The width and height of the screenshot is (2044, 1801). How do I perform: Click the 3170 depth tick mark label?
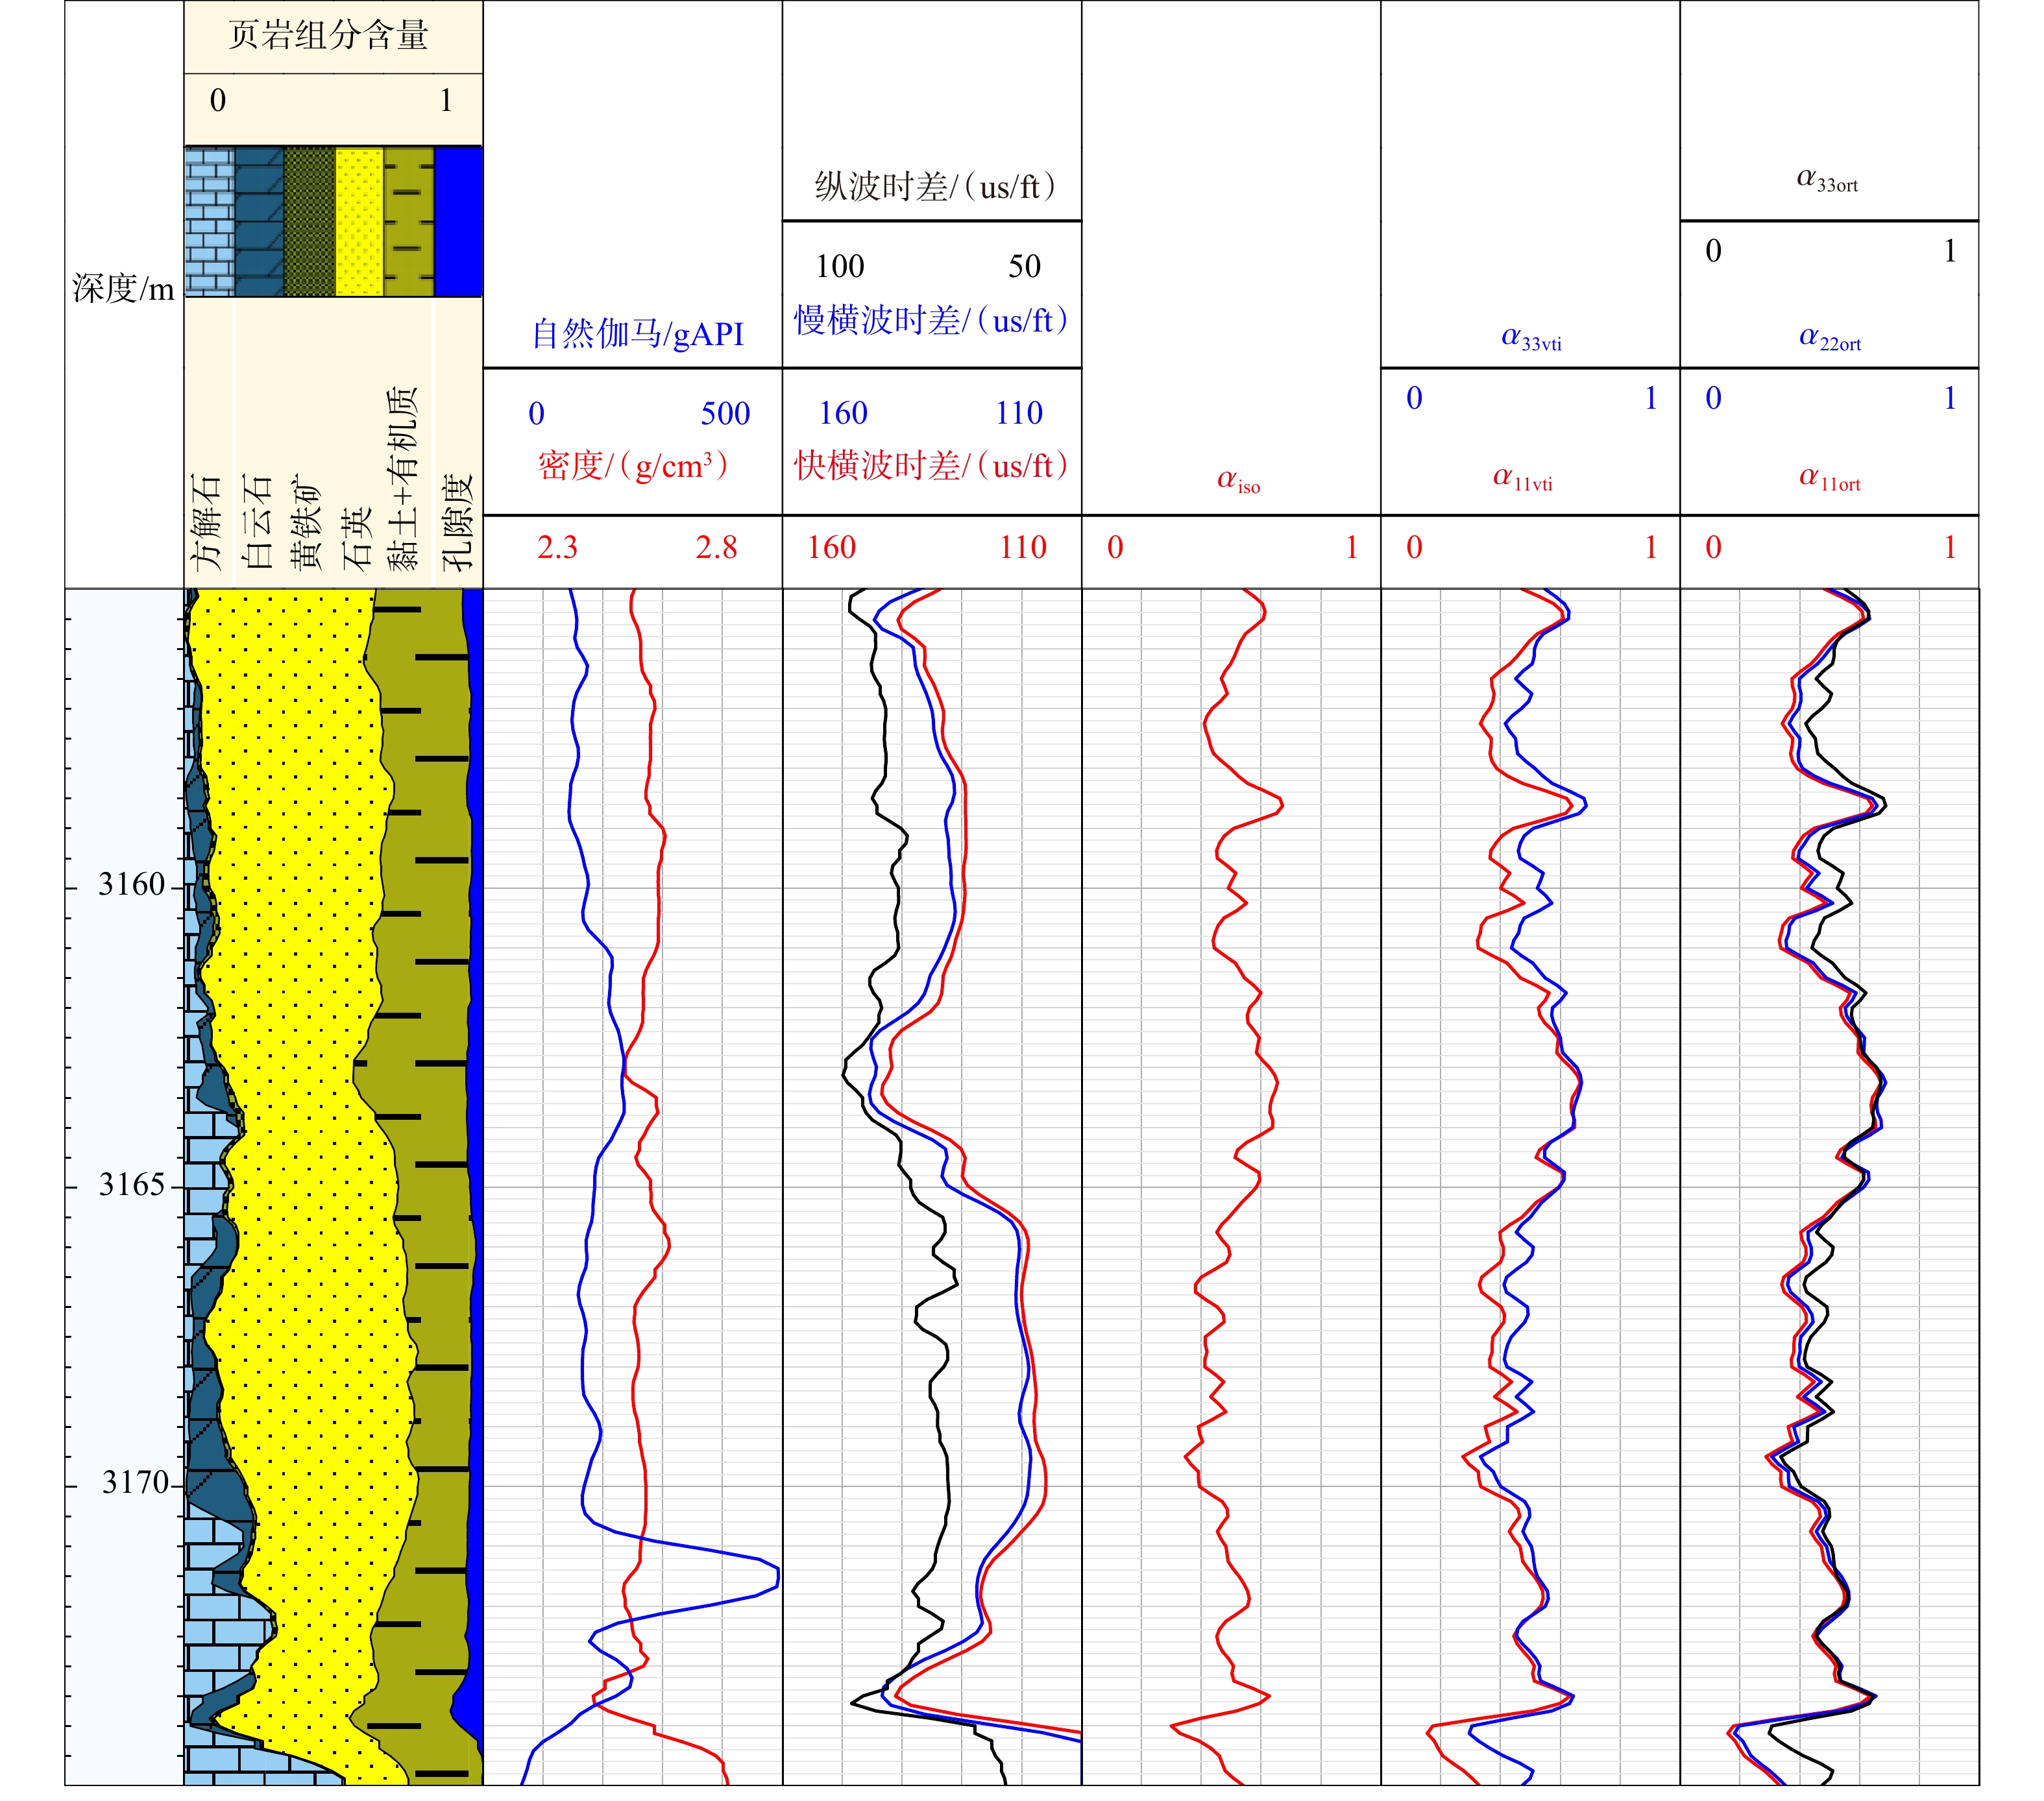tap(135, 1482)
